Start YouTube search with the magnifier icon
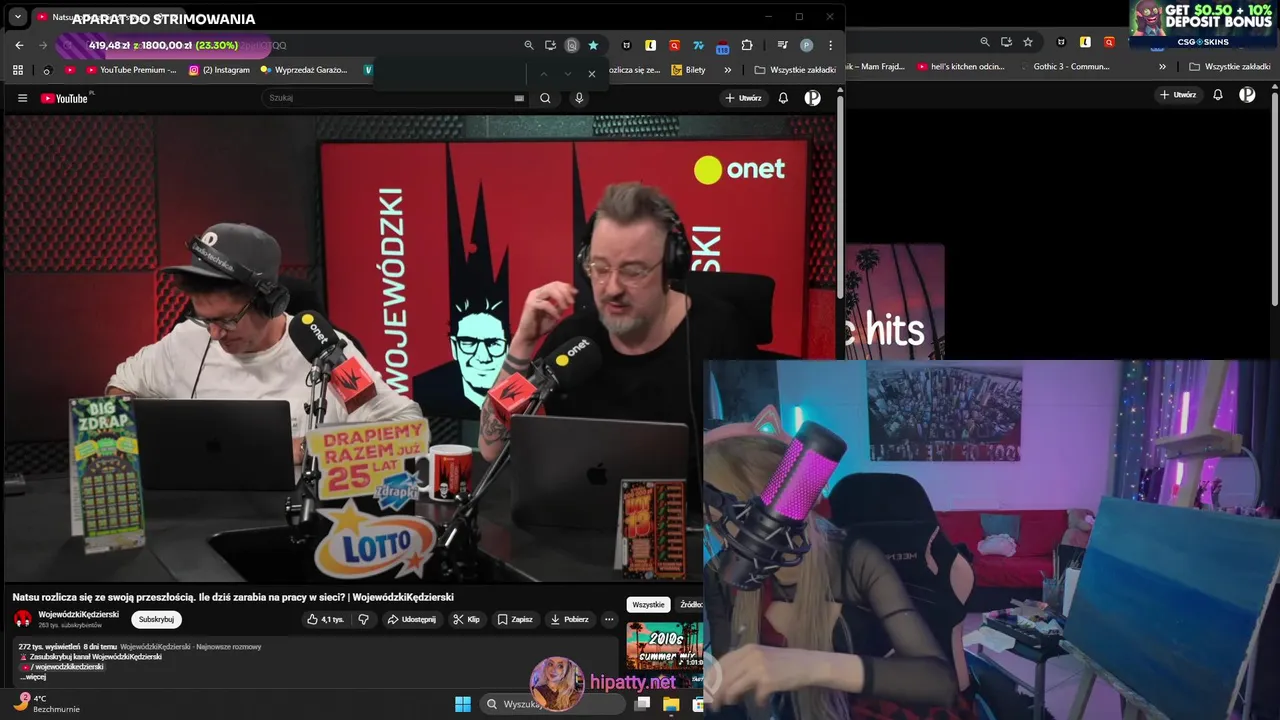The image size is (1280, 720). tap(545, 98)
